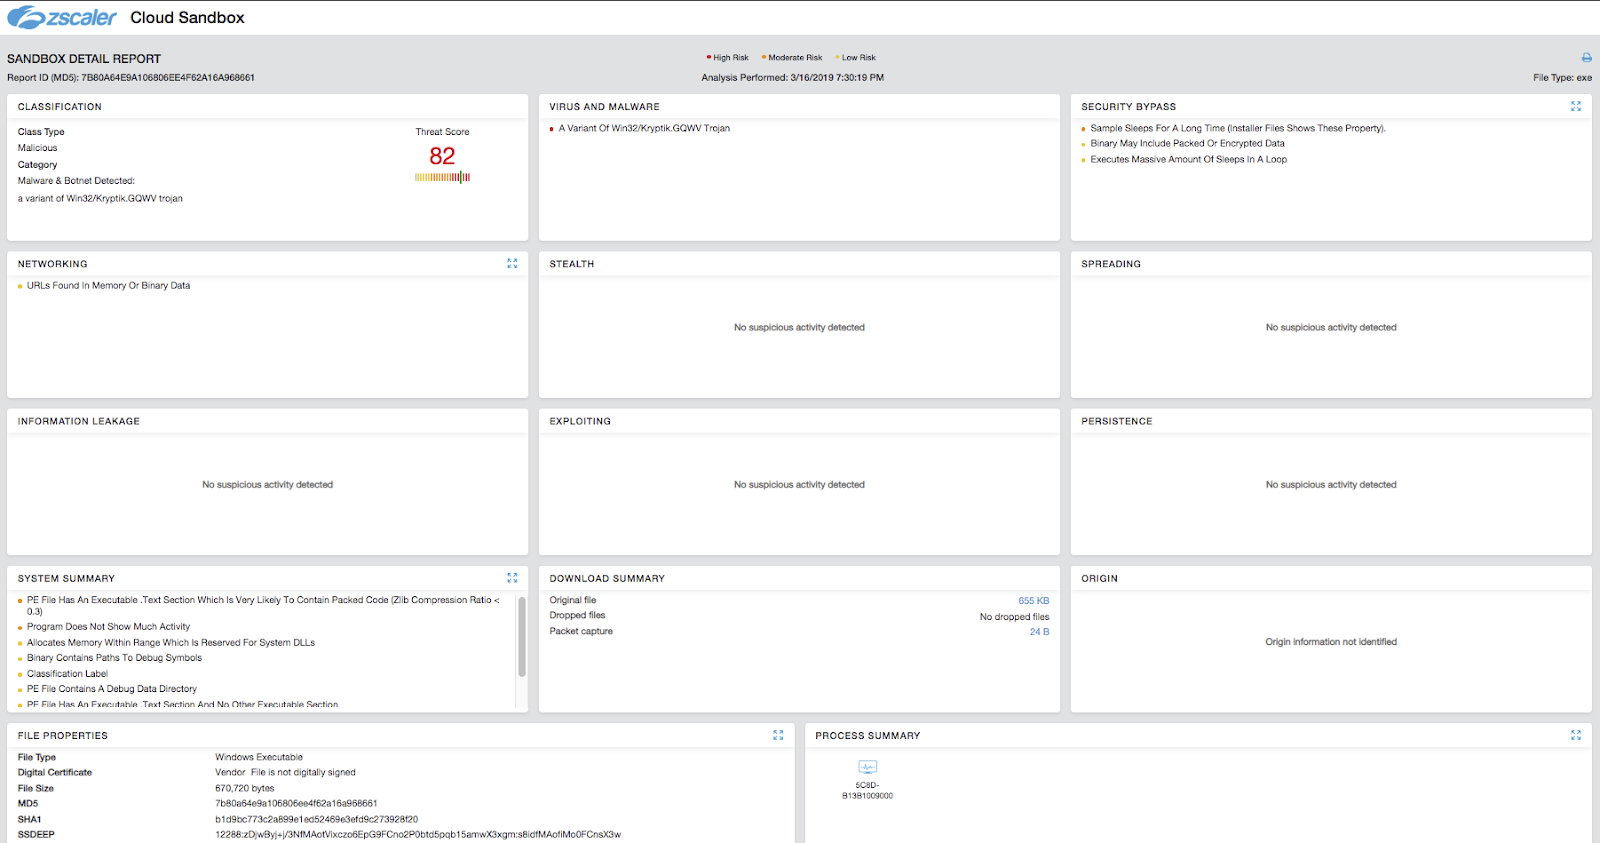Expand the Security Bypass panel
This screenshot has height=843, width=1600.
[1576, 106]
